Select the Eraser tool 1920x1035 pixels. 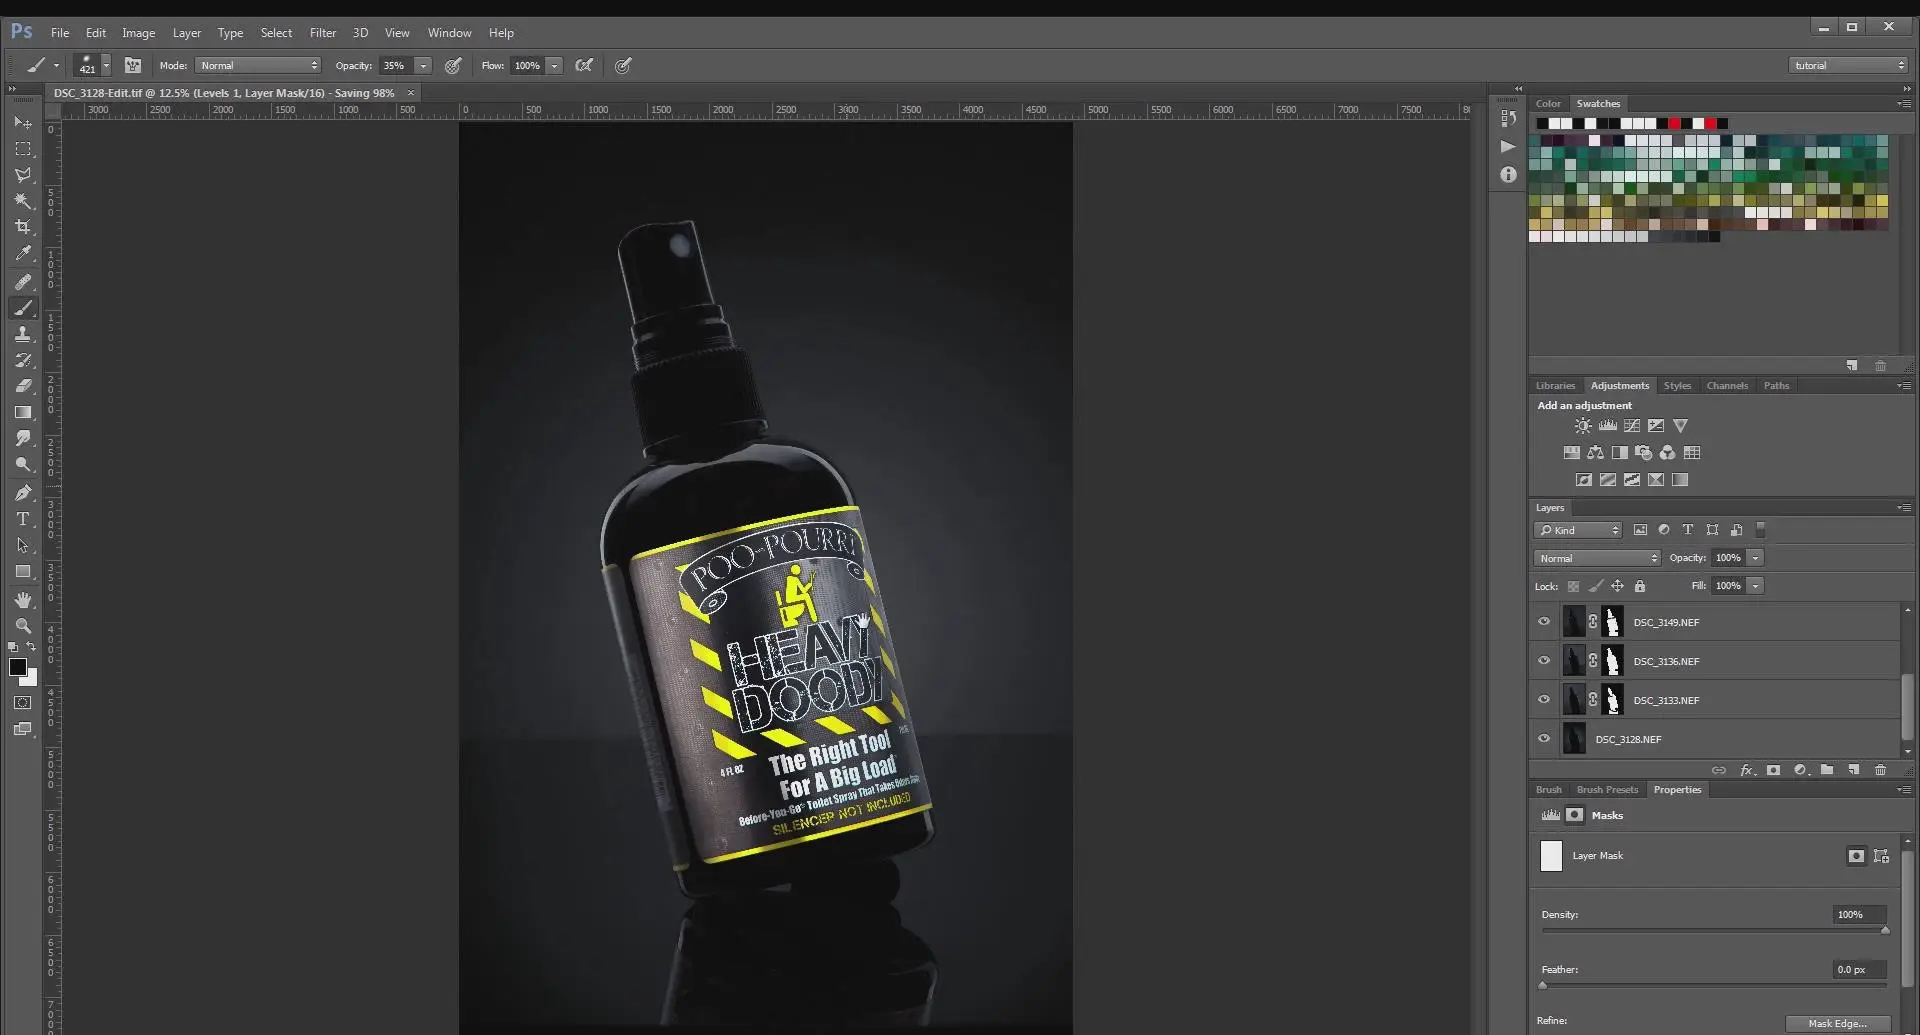(22, 386)
